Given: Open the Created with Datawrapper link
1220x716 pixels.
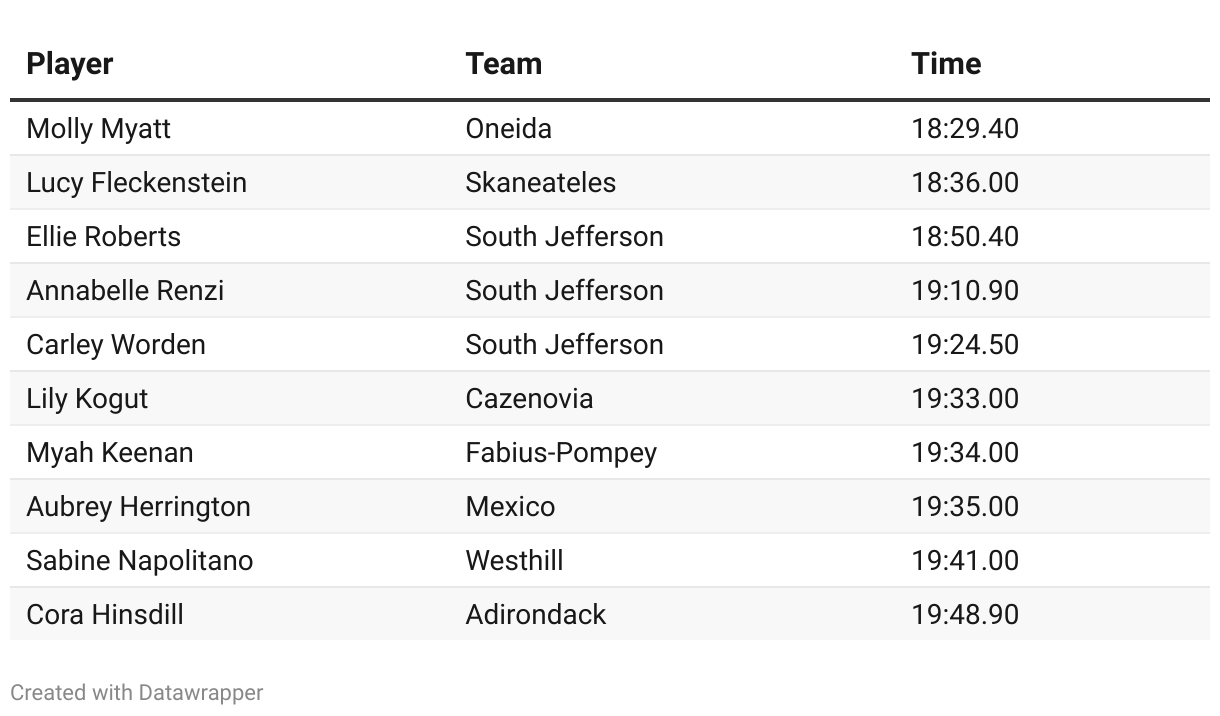Looking at the screenshot, I should (x=137, y=692).
